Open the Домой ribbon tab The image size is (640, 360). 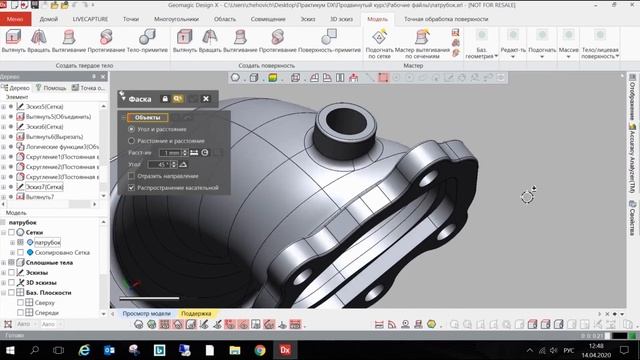coord(49,19)
